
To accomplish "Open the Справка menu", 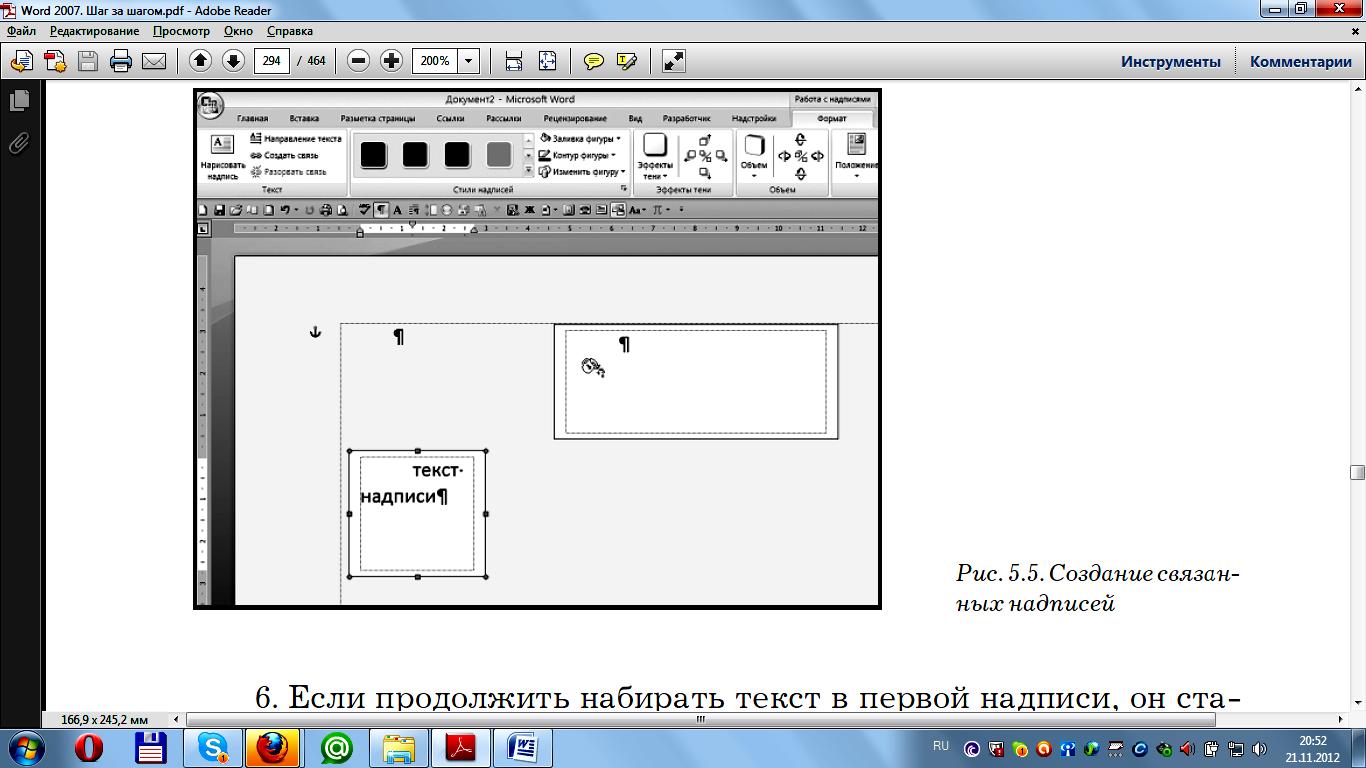I will (x=290, y=31).
